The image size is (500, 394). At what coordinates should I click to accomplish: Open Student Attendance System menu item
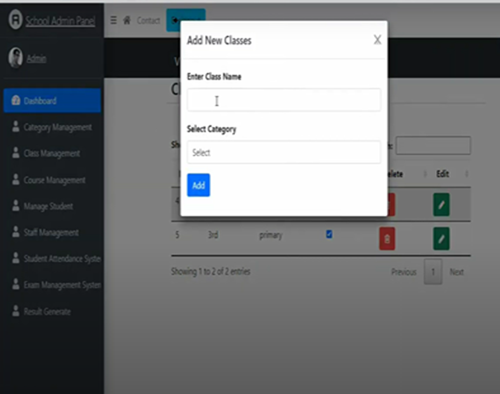(52, 258)
